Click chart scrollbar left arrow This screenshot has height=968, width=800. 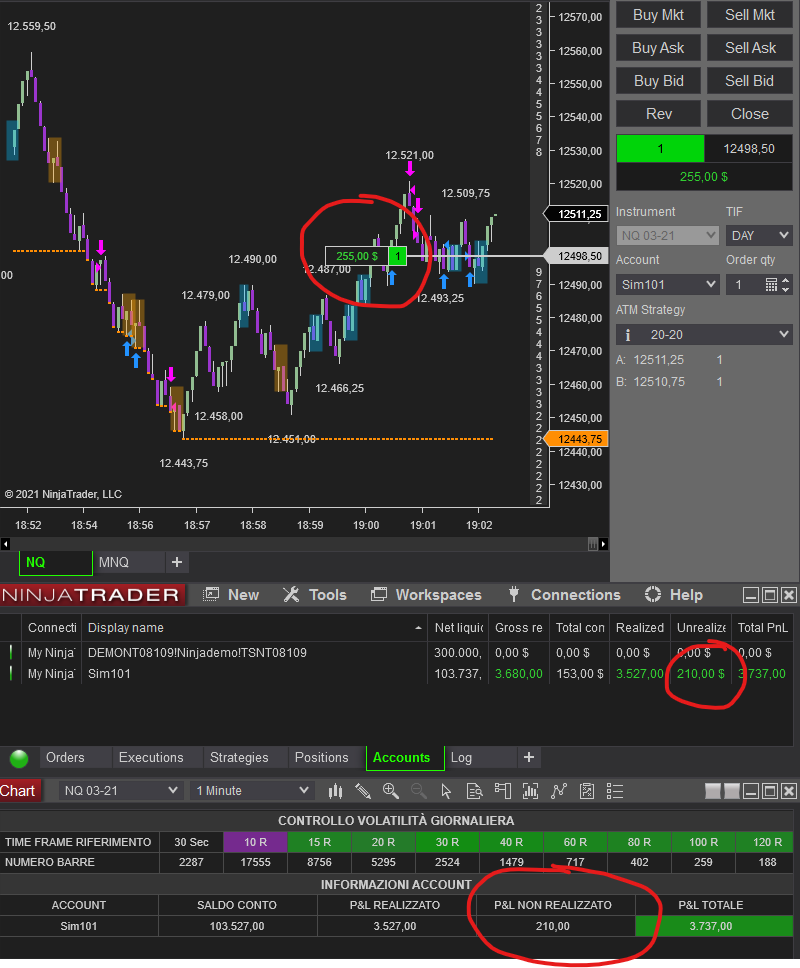pyautogui.click(x=6, y=544)
